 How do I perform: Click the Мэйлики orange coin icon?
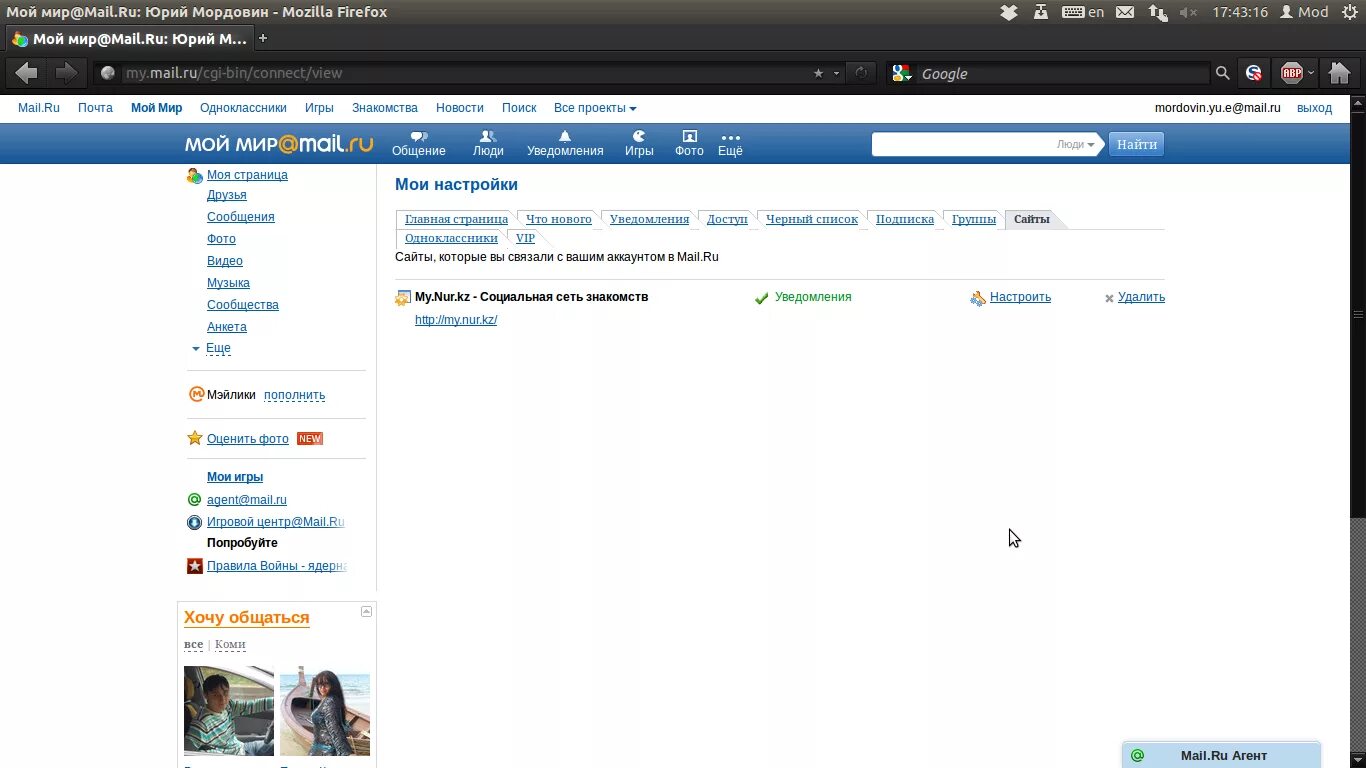coord(196,394)
